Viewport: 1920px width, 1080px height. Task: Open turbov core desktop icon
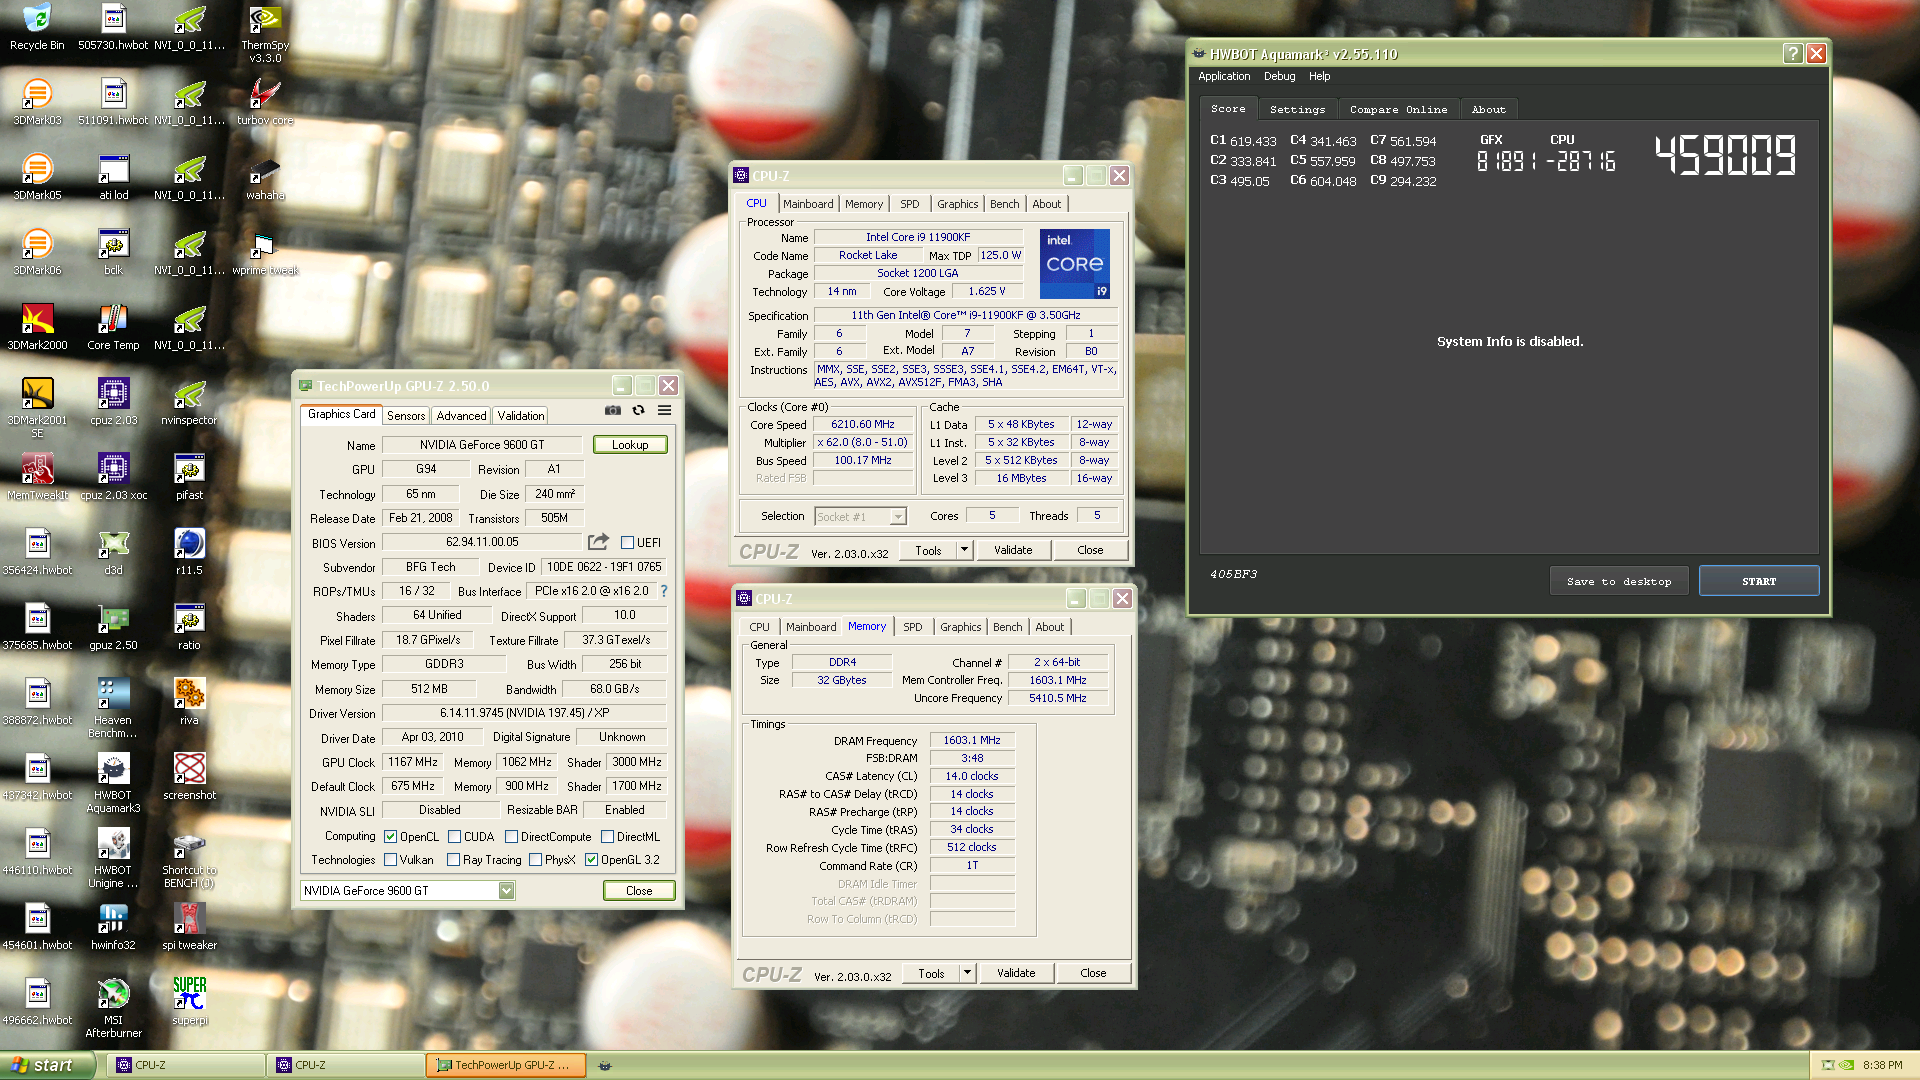[x=265, y=102]
